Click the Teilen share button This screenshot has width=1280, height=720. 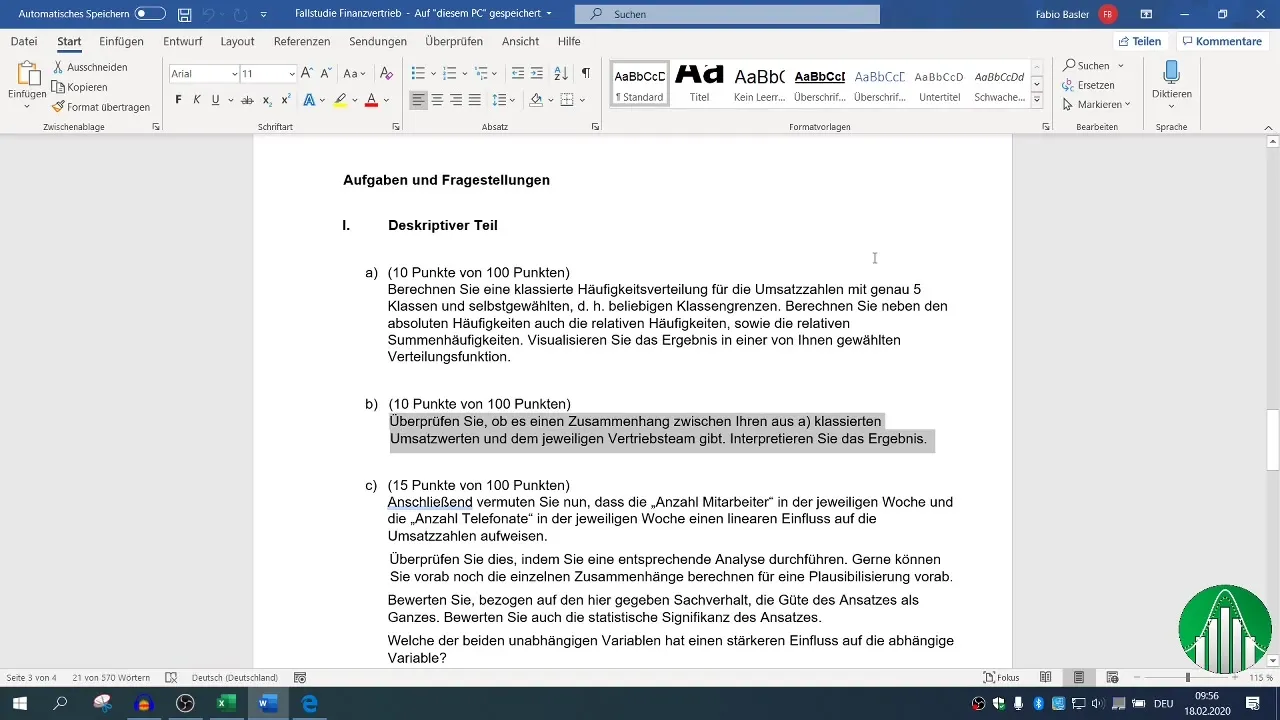click(x=1139, y=41)
